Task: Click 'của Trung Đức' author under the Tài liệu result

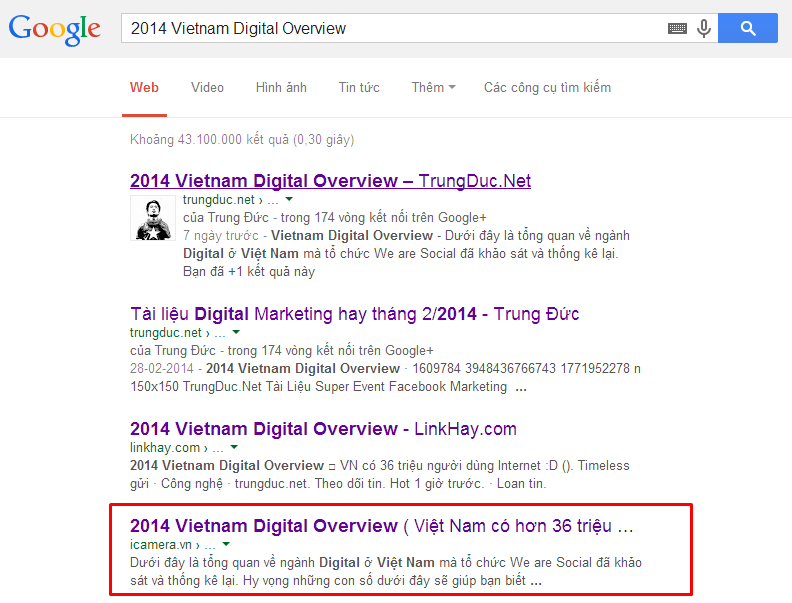Action: click(x=173, y=350)
